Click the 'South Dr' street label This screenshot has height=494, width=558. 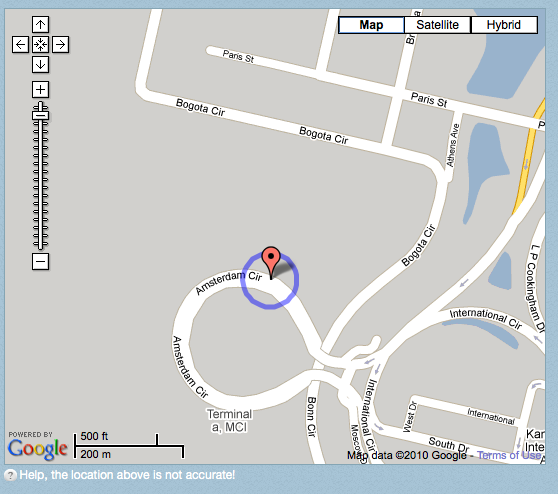point(449,444)
